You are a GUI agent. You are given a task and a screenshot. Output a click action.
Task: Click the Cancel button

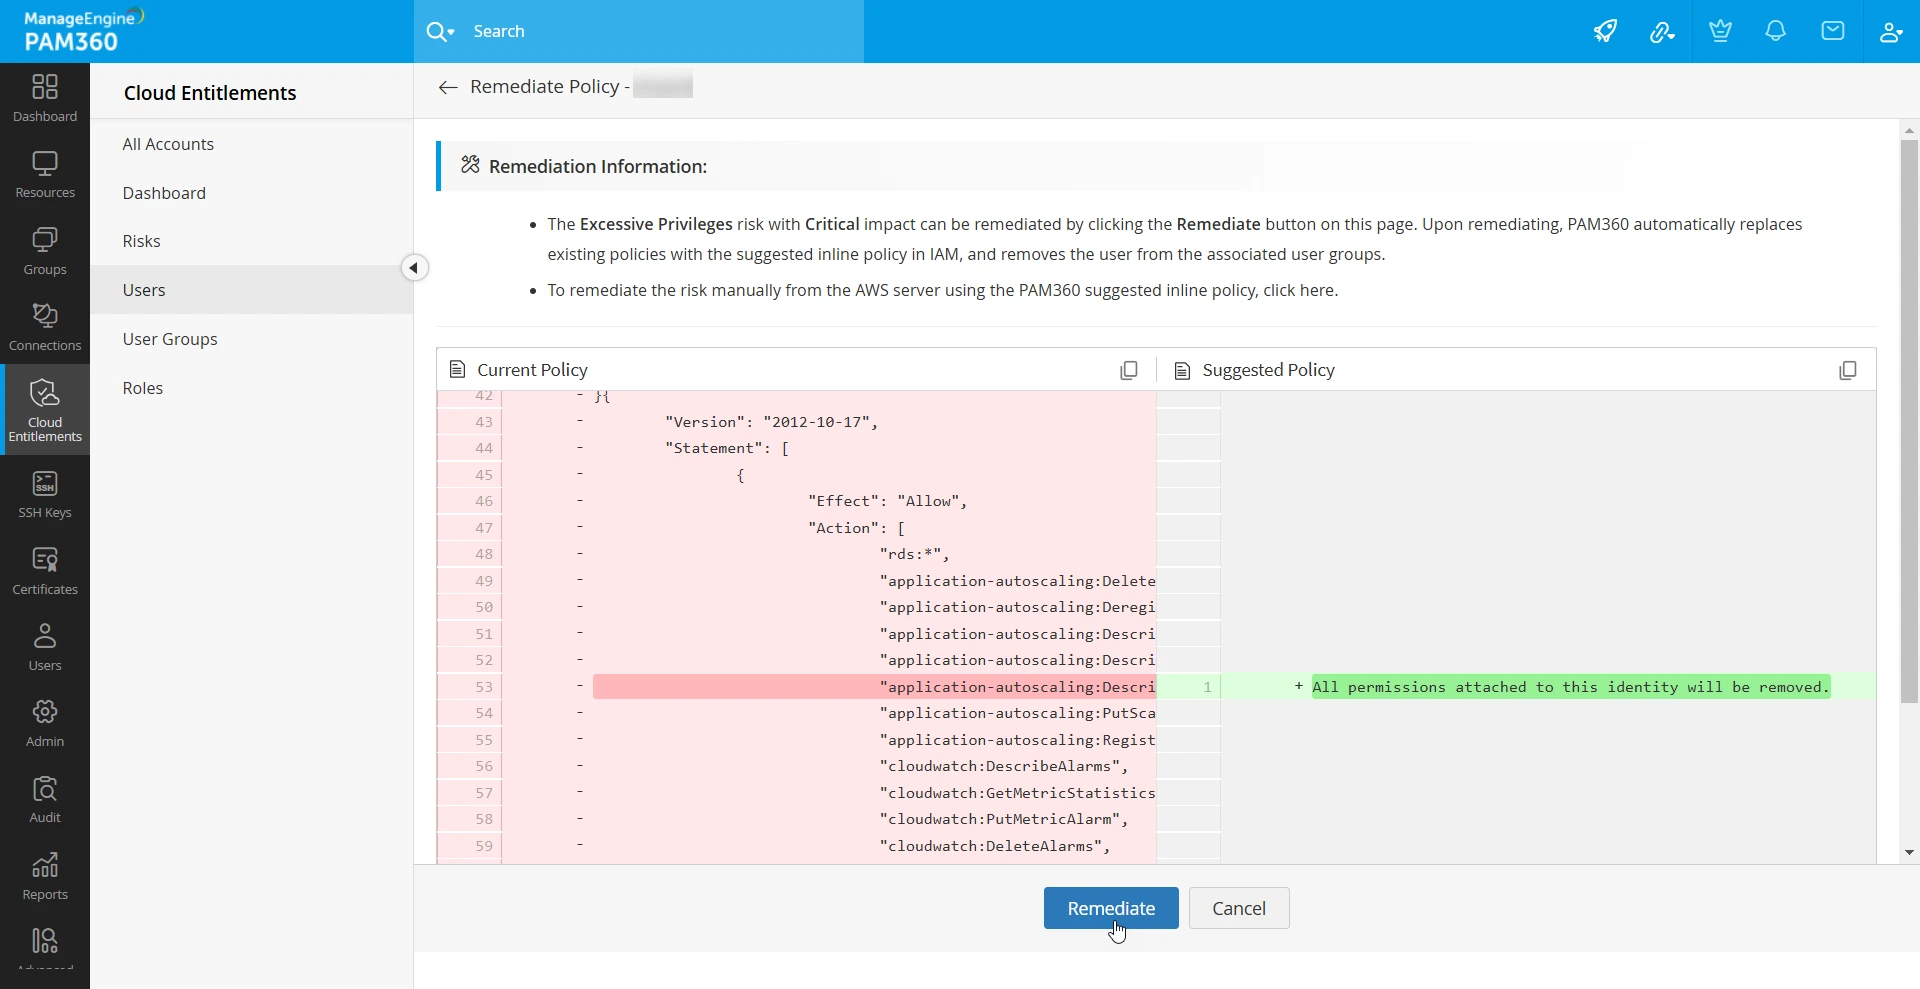[x=1238, y=908]
